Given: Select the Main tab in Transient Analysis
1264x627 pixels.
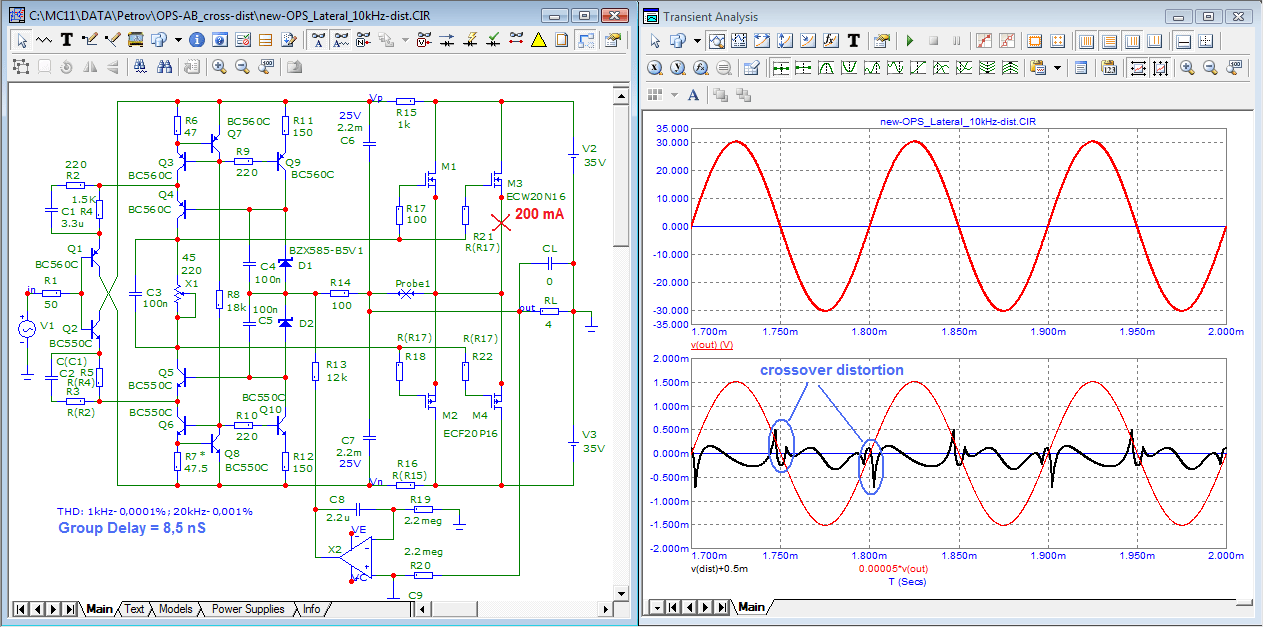Looking at the screenshot, I should click(x=751, y=607).
